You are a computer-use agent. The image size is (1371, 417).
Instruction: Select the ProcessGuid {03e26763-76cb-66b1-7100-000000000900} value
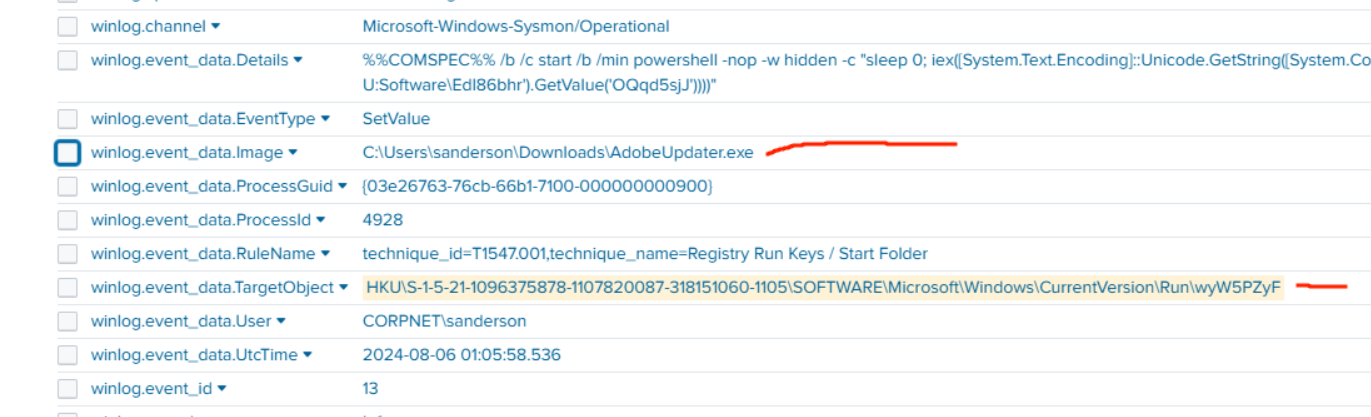pos(537,187)
